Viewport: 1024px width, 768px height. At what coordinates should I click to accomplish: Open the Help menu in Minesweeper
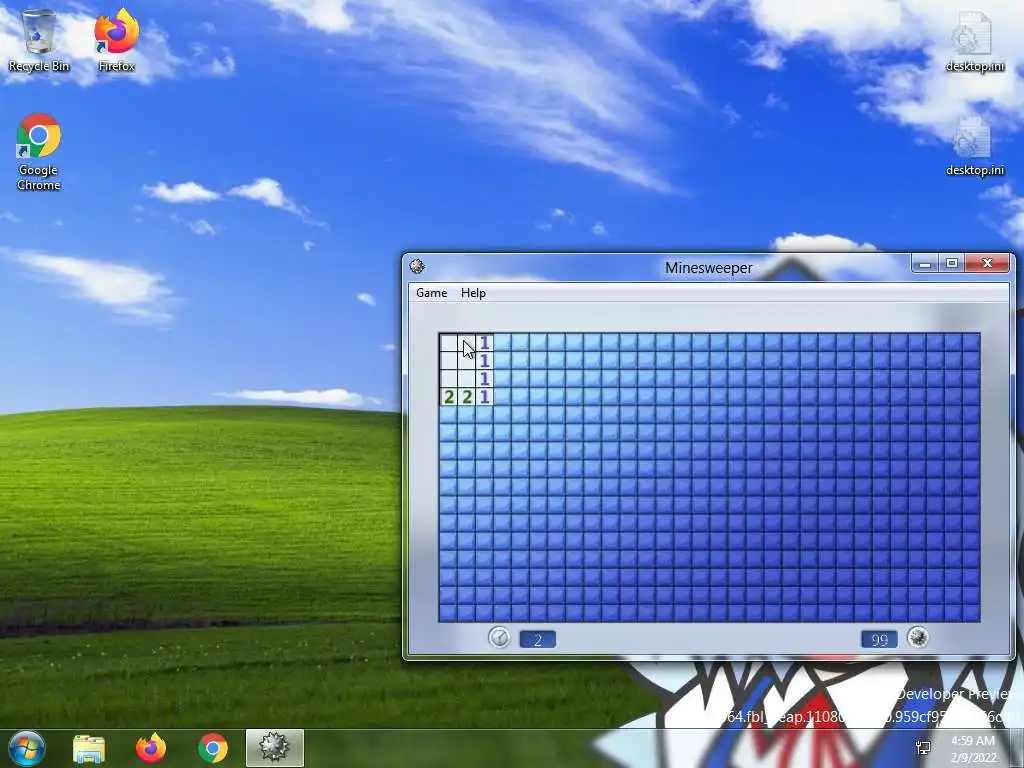[x=473, y=293]
